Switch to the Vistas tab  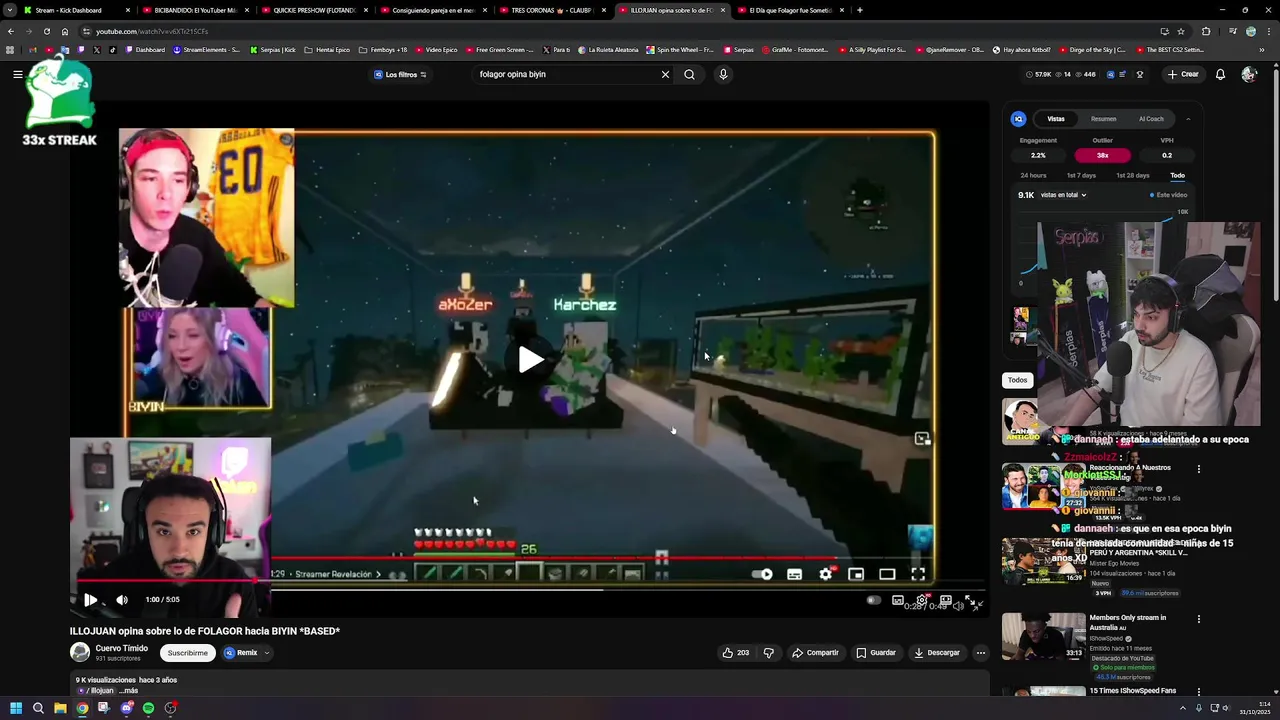click(1056, 119)
